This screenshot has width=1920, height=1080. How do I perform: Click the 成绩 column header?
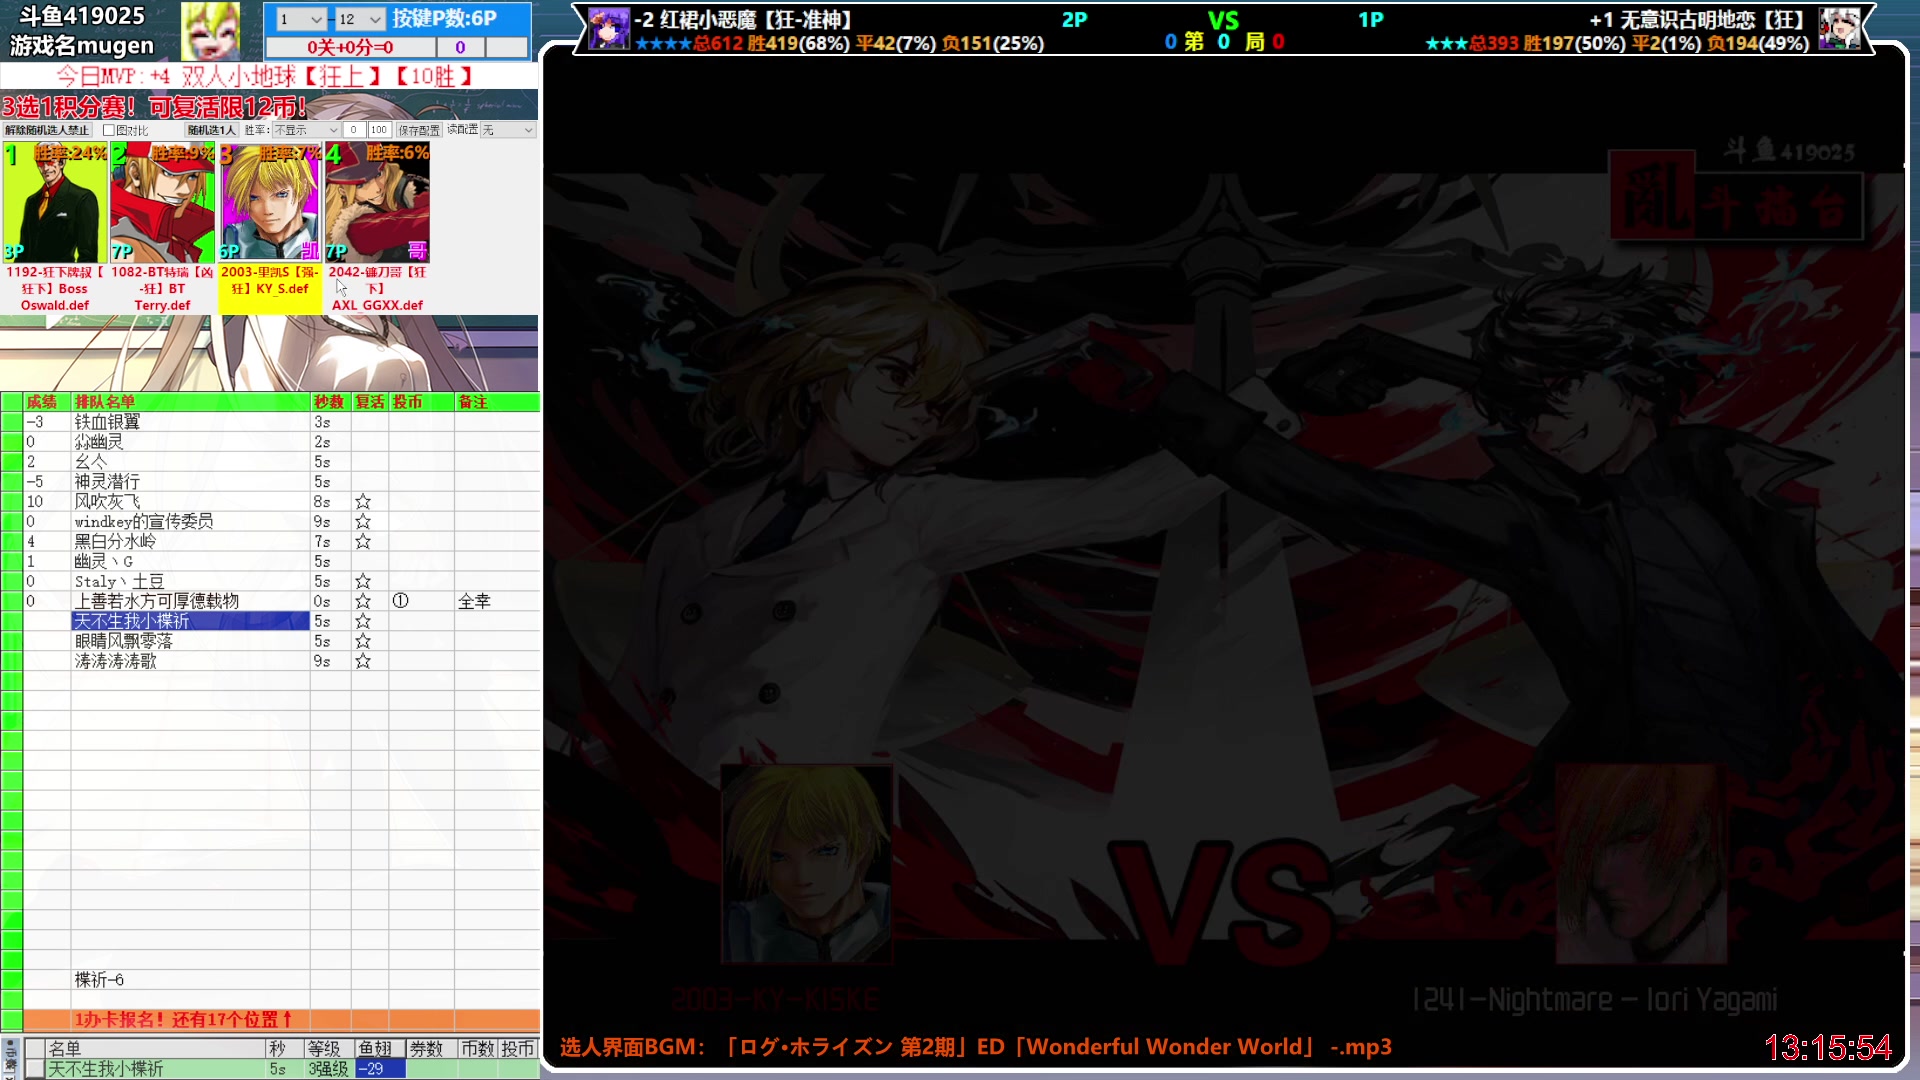tap(46, 402)
